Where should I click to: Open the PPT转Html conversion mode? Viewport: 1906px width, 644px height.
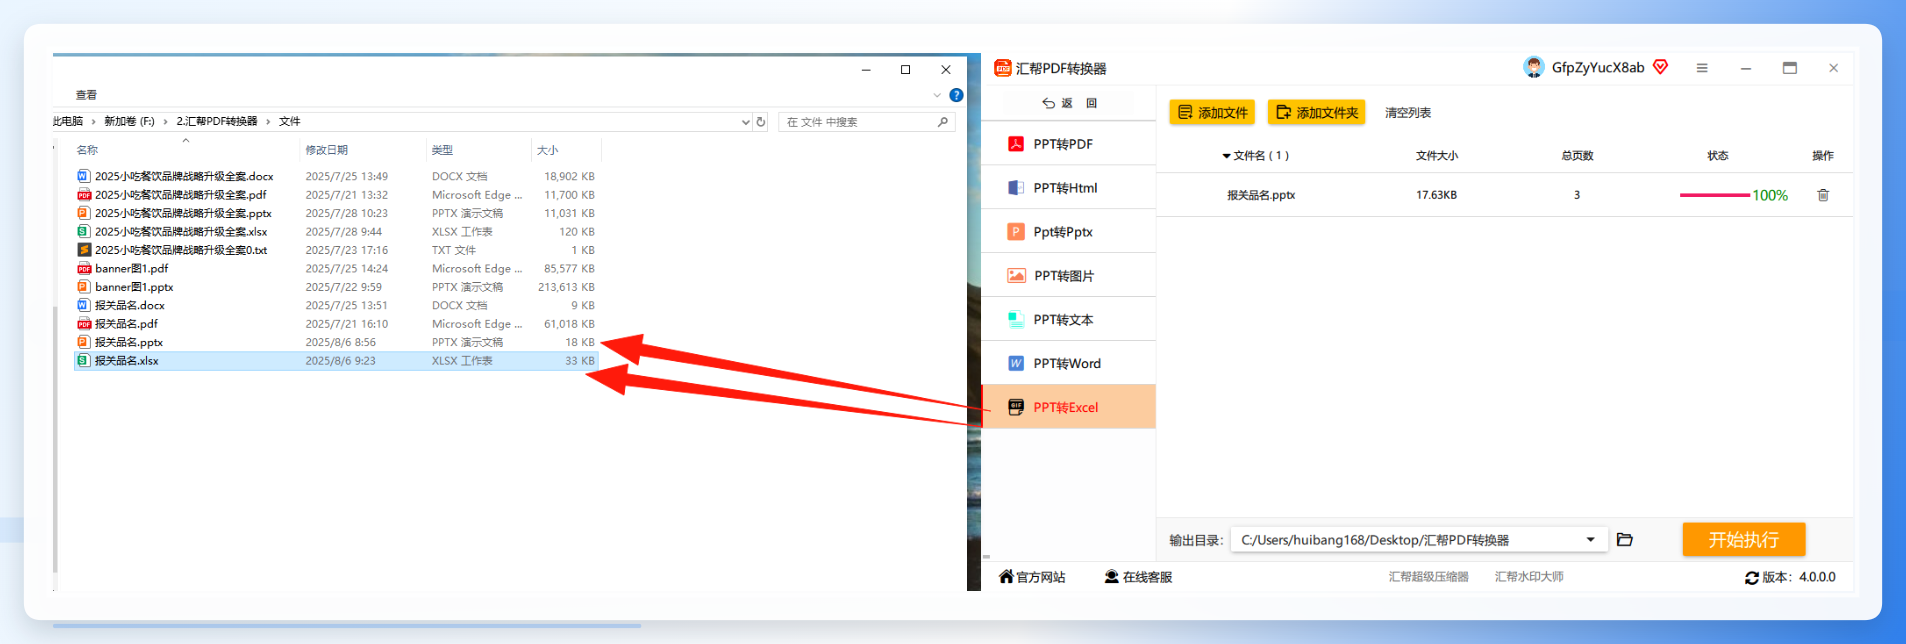tap(1068, 188)
